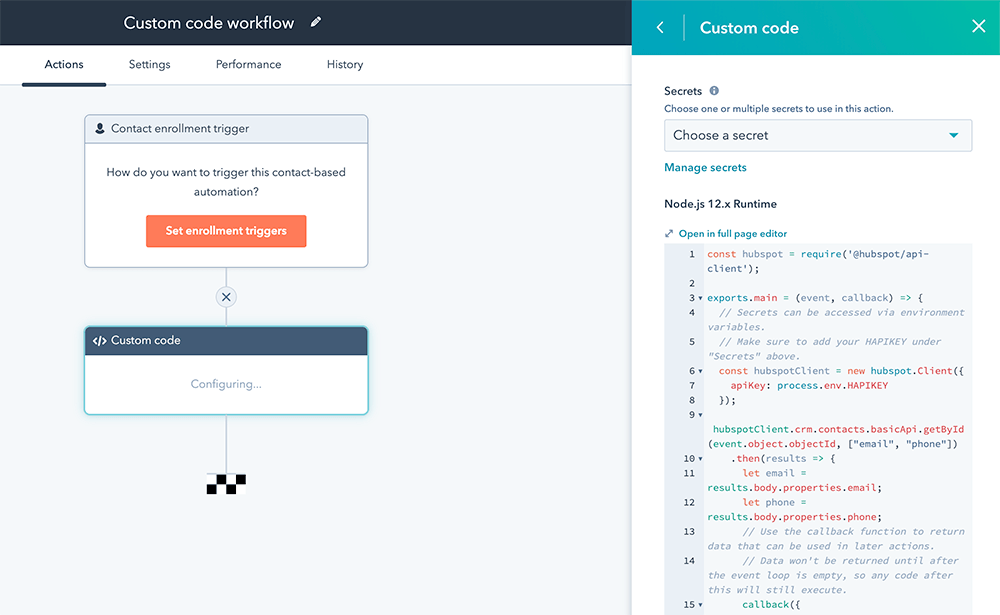
Task: Collapse code fold arrow on line 6
Action: pyautogui.click(x=700, y=371)
